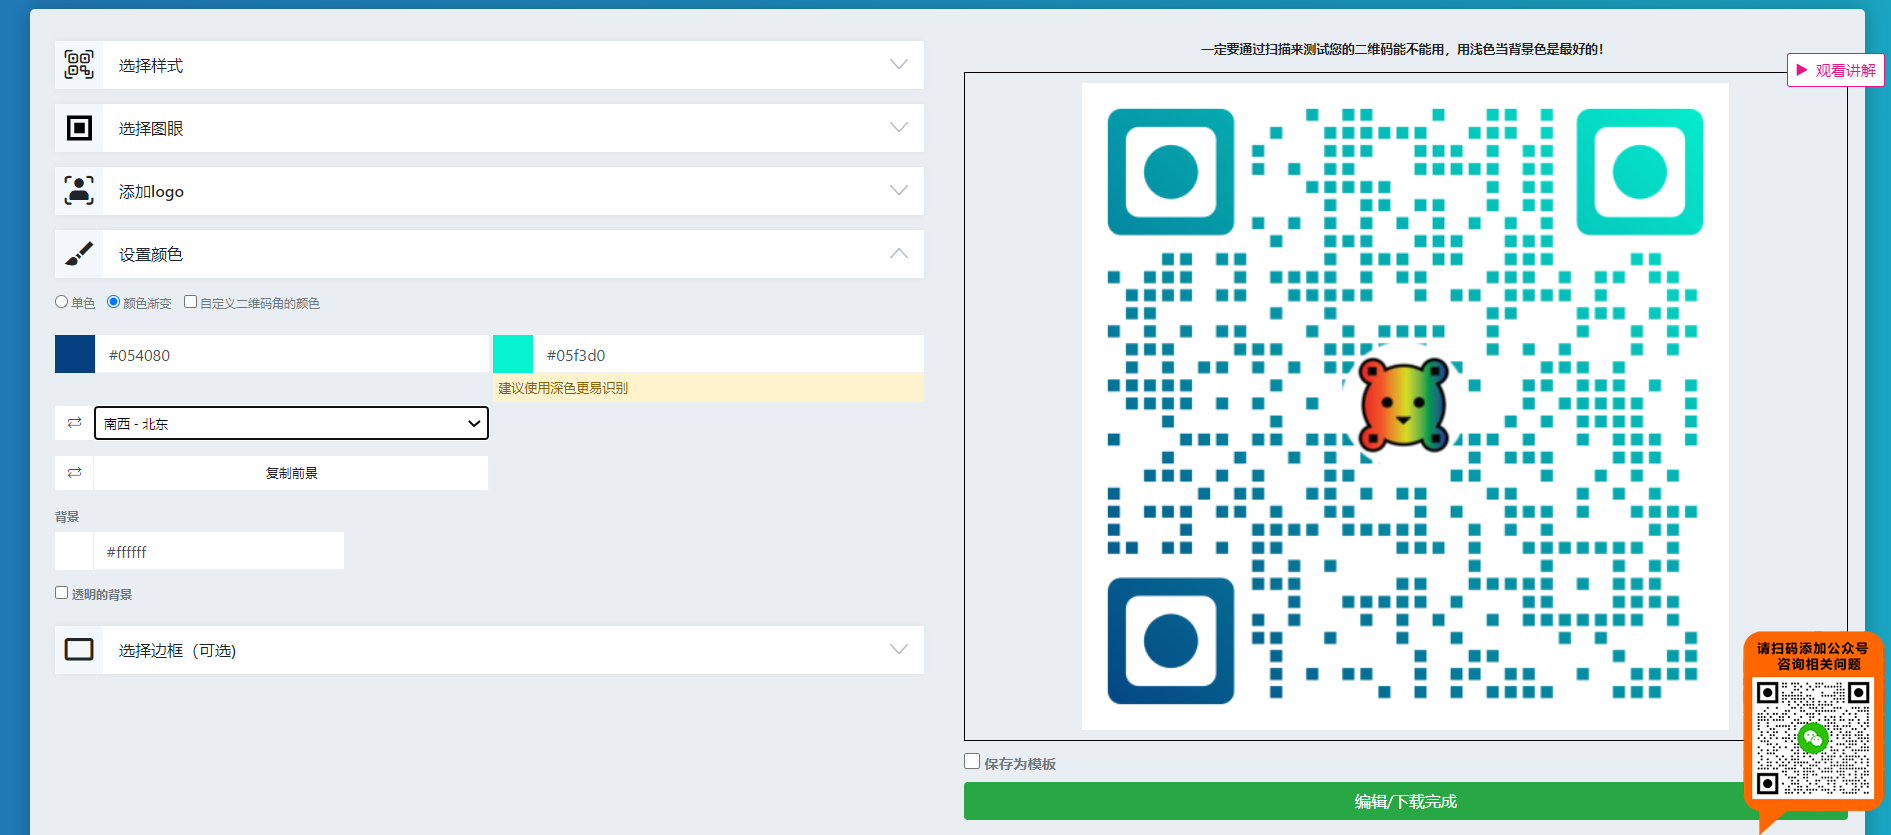
Task: Open the dark blue #054080 color swatch
Action: pos(75,354)
